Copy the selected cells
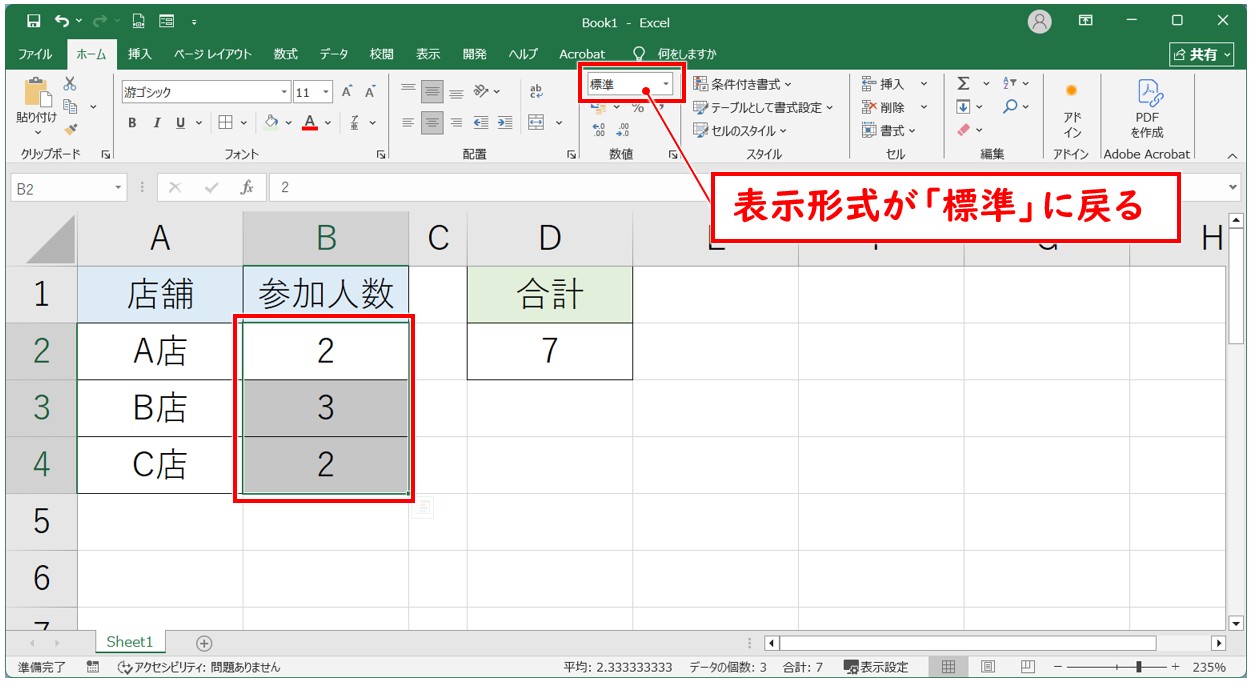This screenshot has width=1252, height=685. pos(70,106)
